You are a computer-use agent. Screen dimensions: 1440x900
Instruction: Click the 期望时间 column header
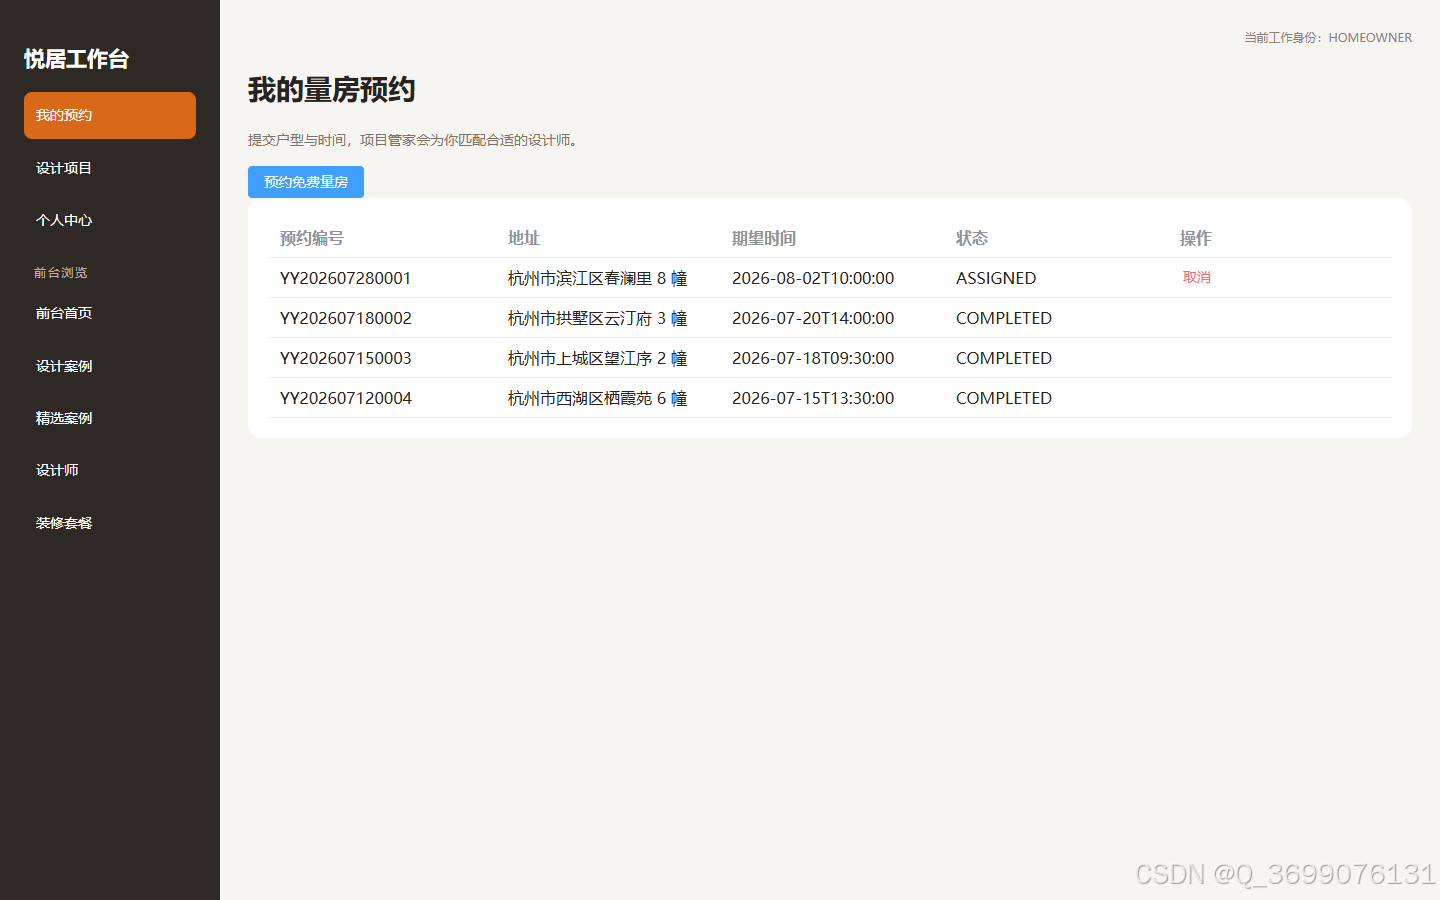click(x=764, y=238)
